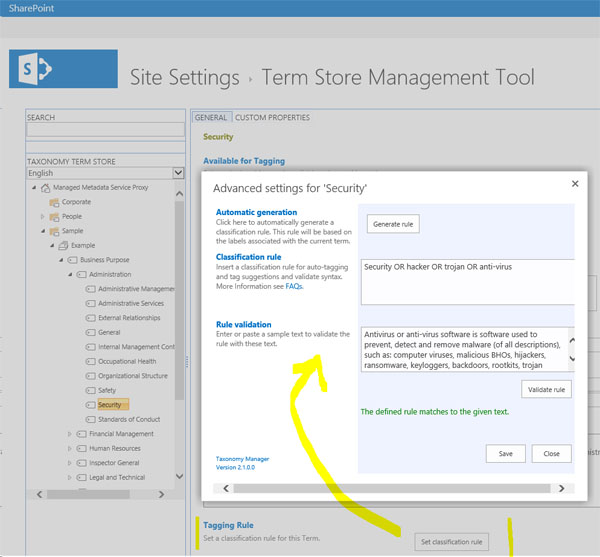The height and width of the screenshot is (557, 600).
Task: Click the Sample group folder icon
Action: pos(54,231)
